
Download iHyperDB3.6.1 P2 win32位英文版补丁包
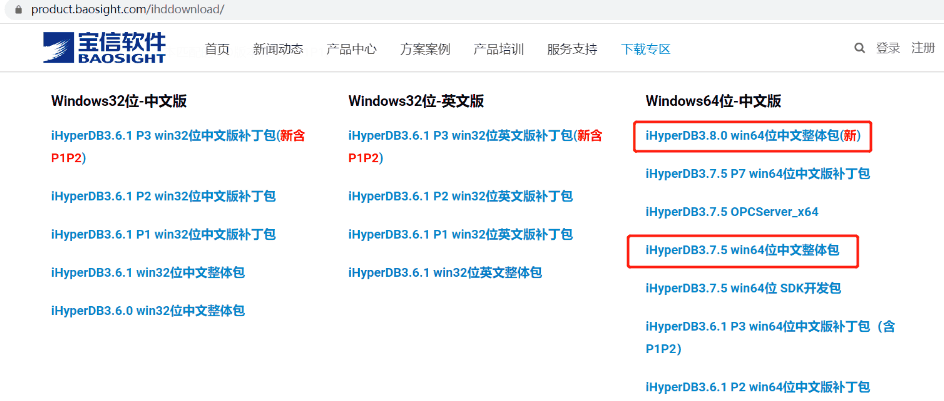461,196
